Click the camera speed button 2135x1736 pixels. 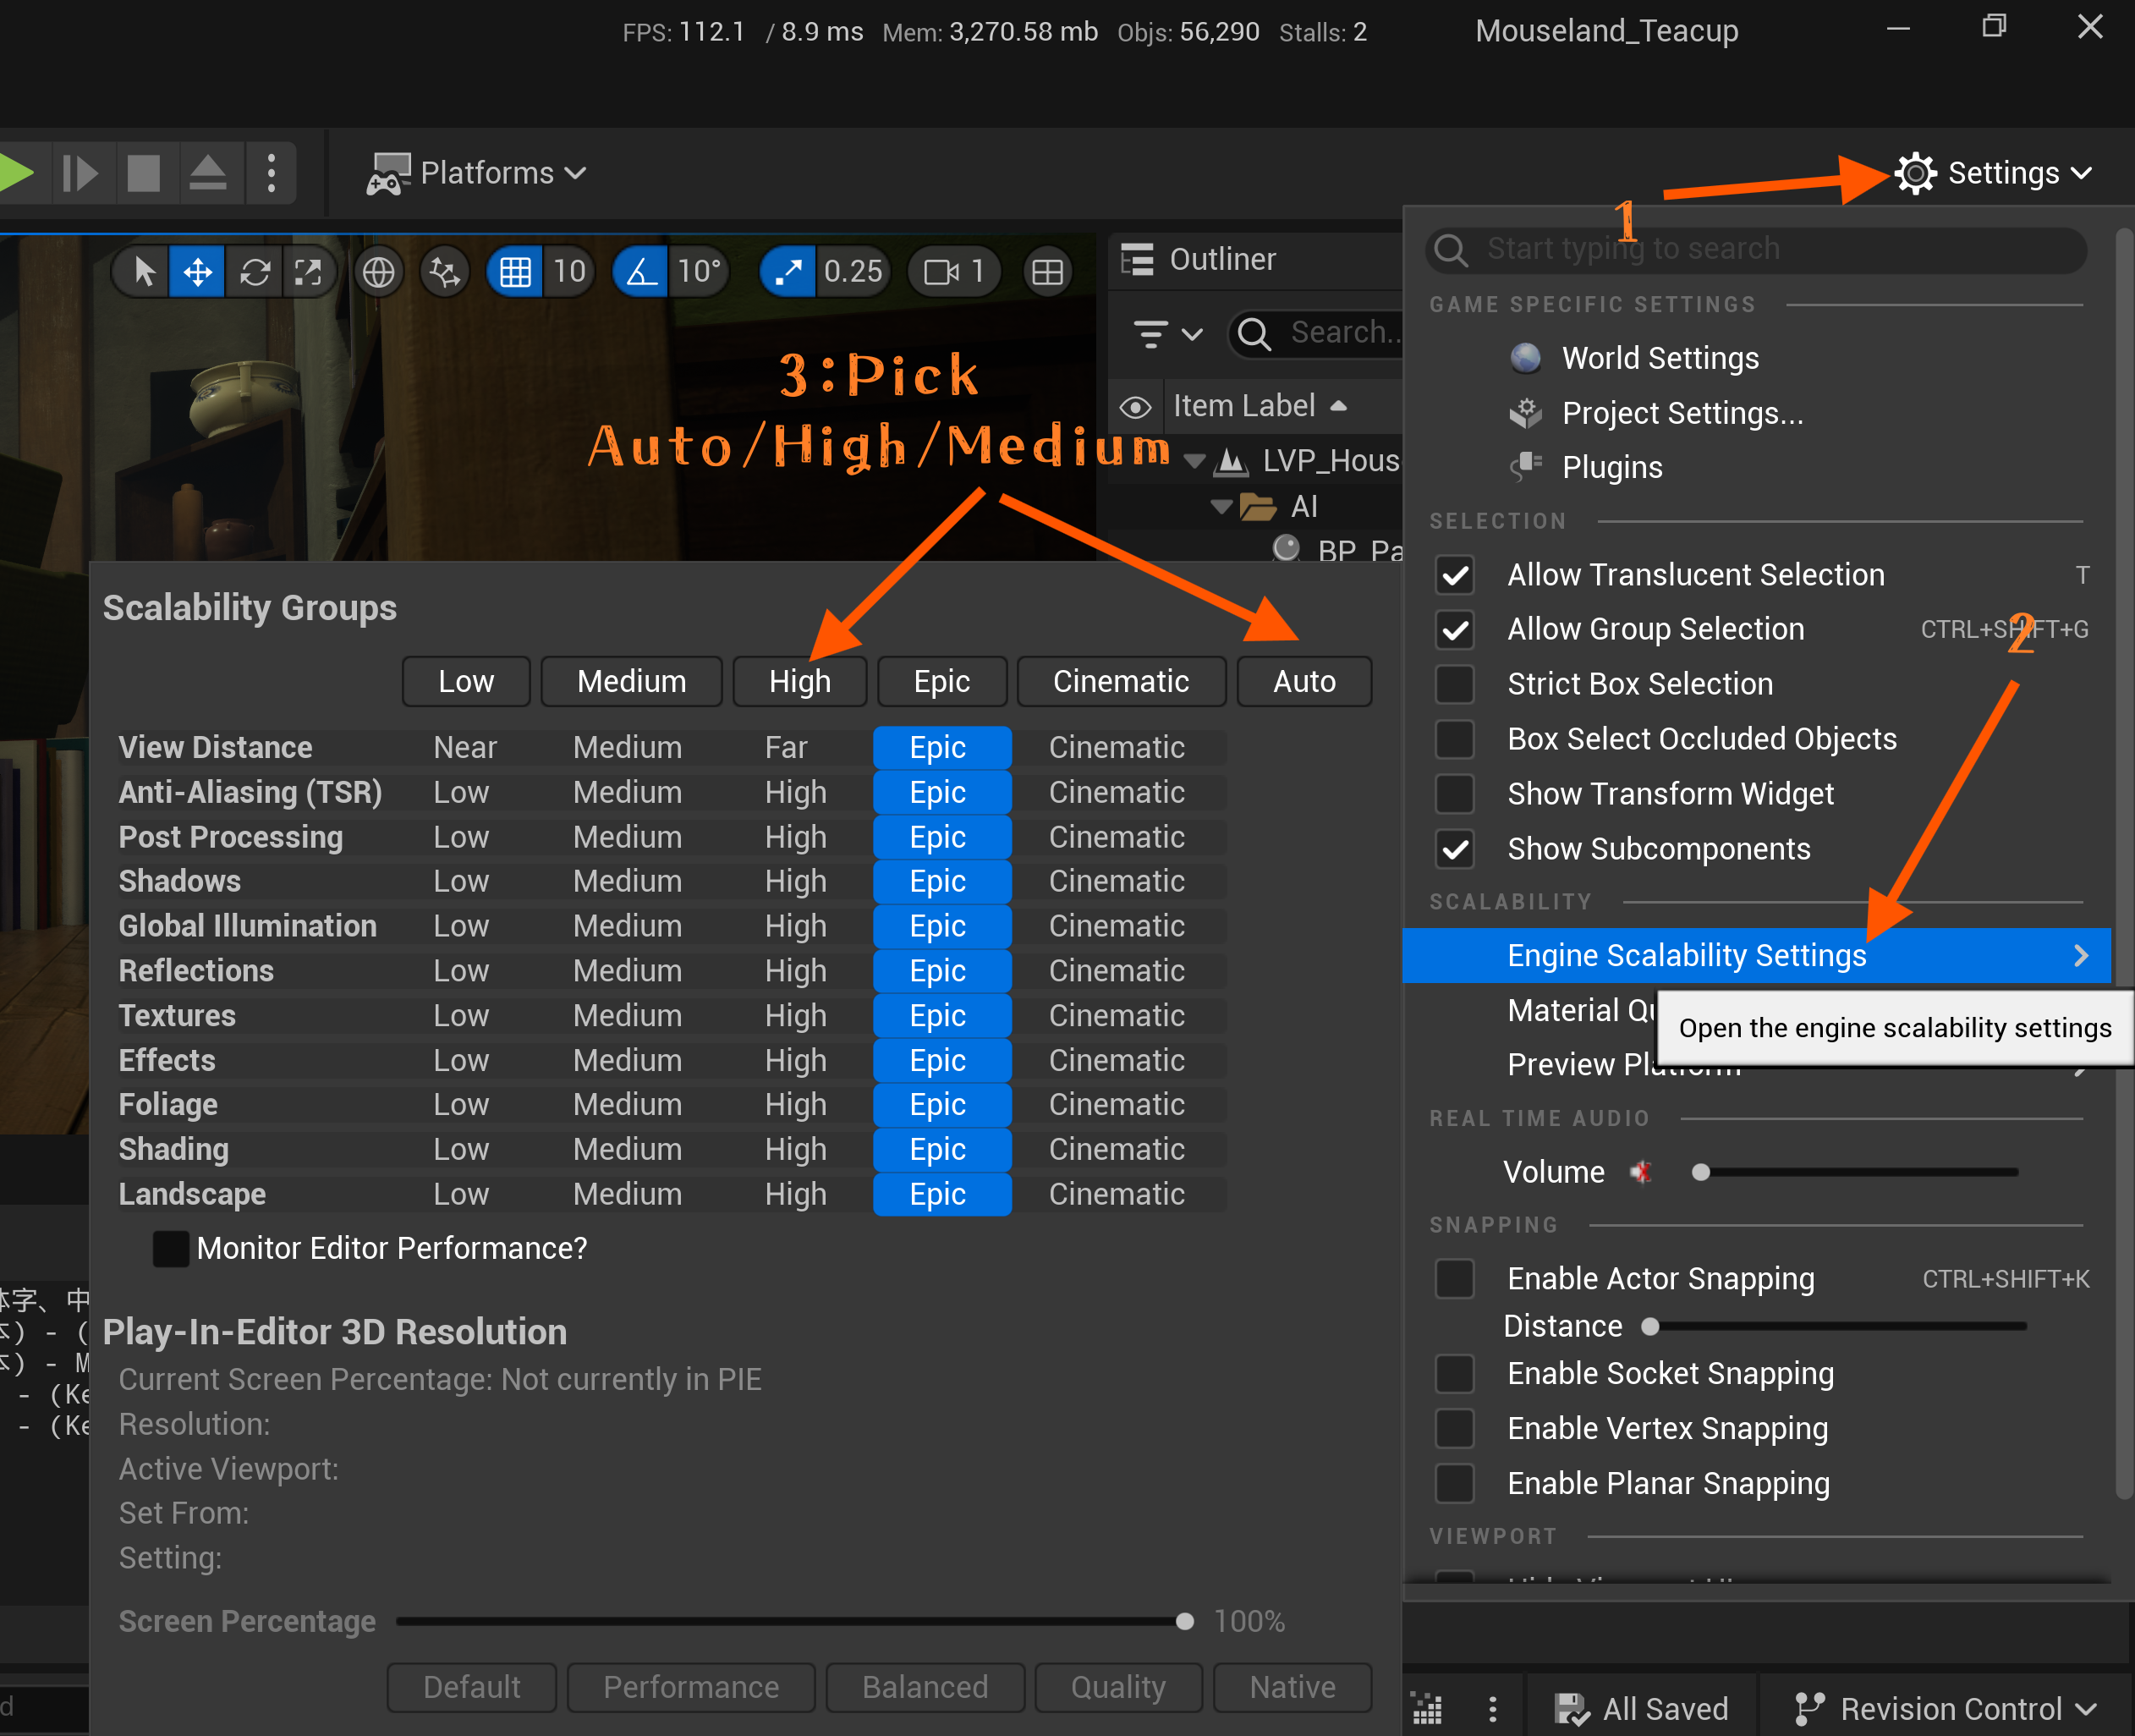pos(954,271)
